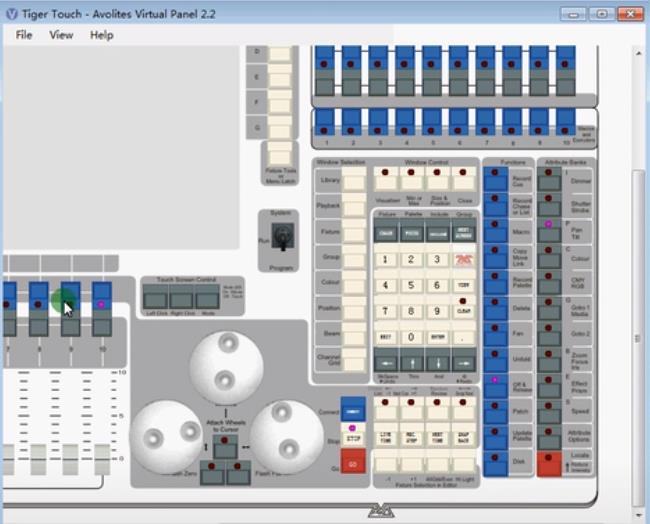Click the Position window selection button
The height and width of the screenshot is (524, 650).
coord(354,308)
